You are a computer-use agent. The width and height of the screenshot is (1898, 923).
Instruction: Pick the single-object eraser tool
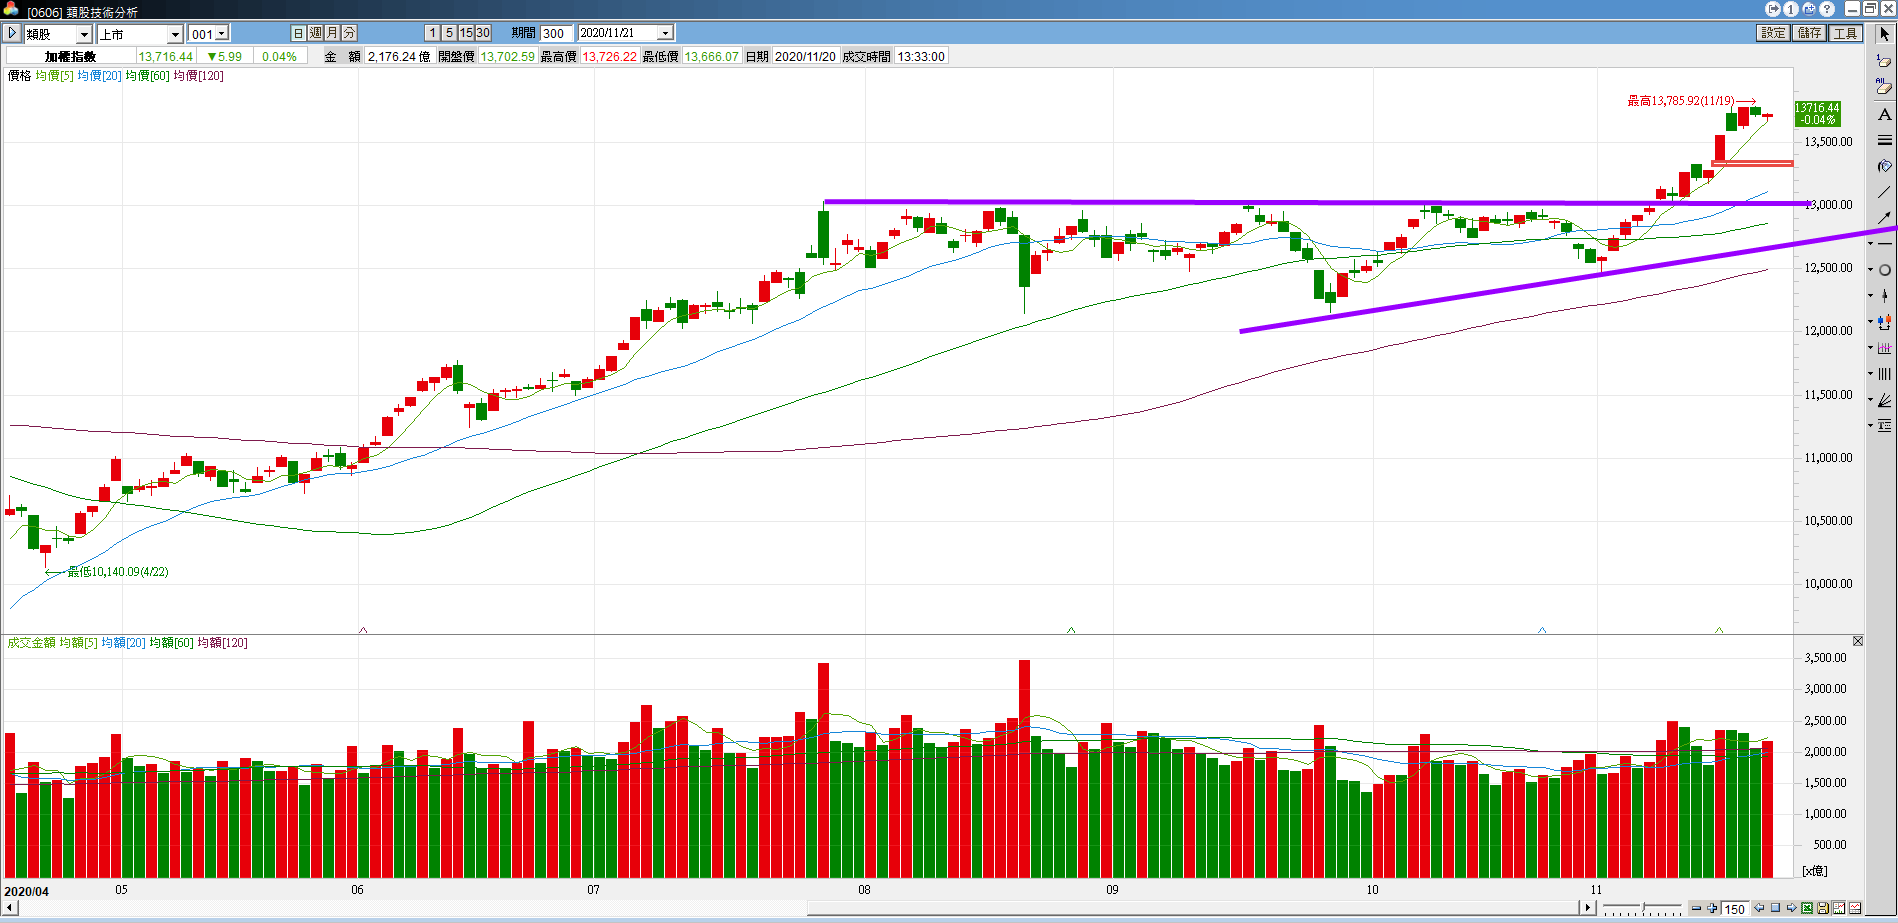pyautogui.click(x=1884, y=61)
